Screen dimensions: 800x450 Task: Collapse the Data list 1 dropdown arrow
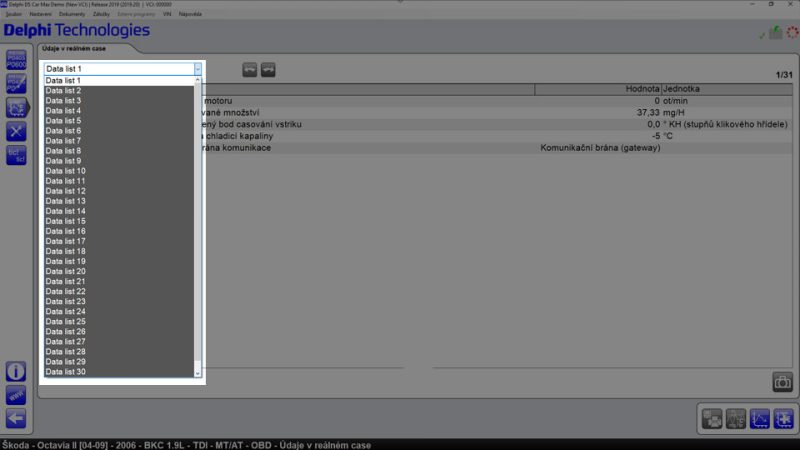tap(198, 69)
